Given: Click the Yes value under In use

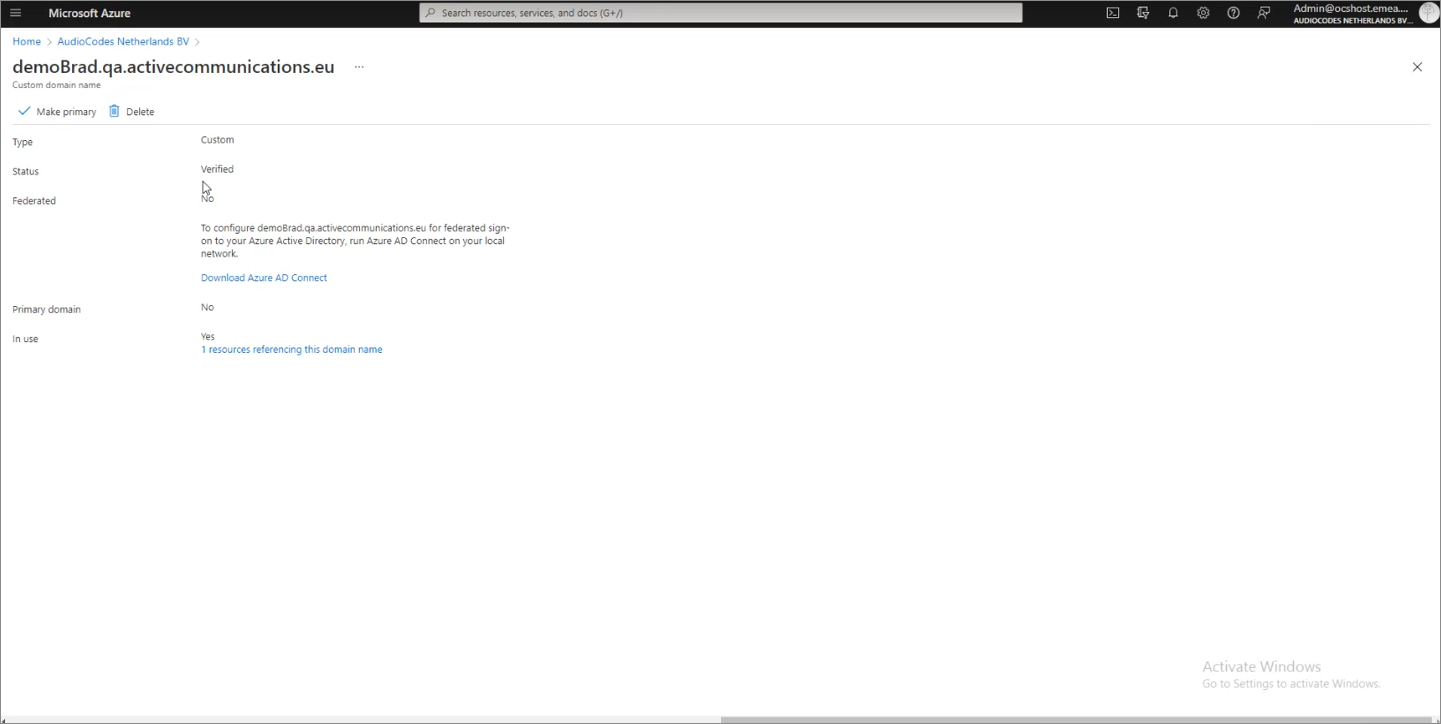Looking at the screenshot, I should pyautogui.click(x=208, y=337).
